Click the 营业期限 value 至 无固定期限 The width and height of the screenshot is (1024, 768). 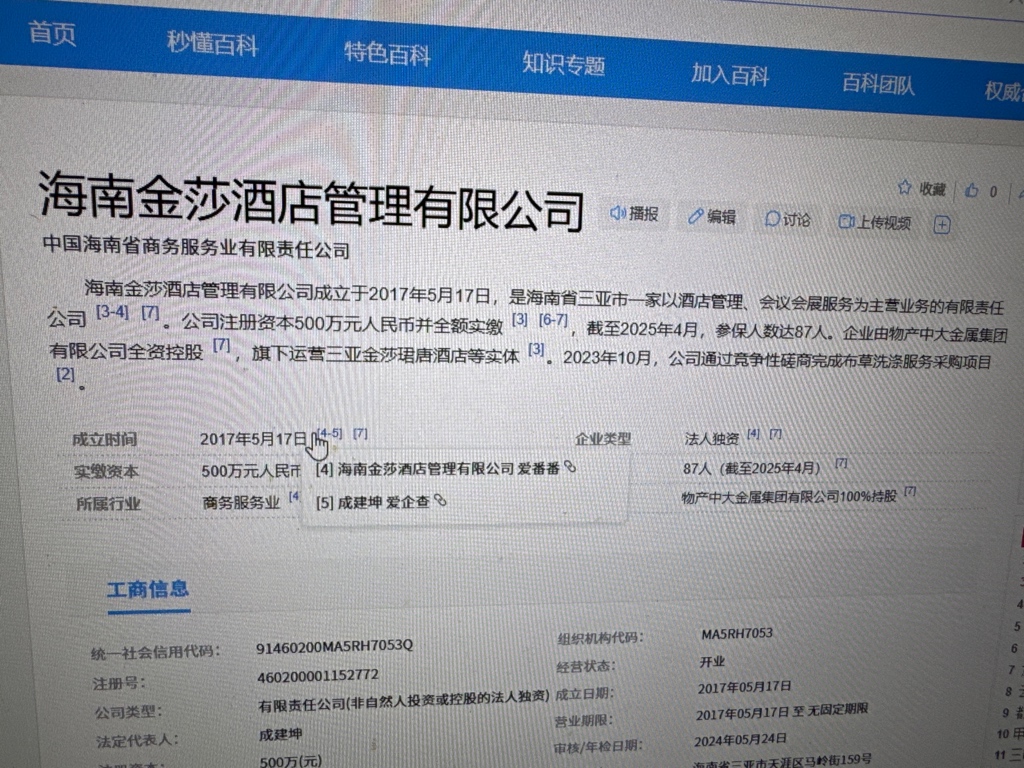(782, 712)
